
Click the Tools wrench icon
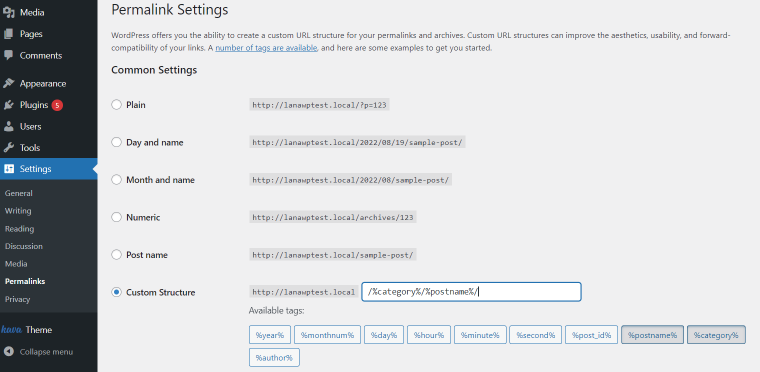[x=9, y=147]
